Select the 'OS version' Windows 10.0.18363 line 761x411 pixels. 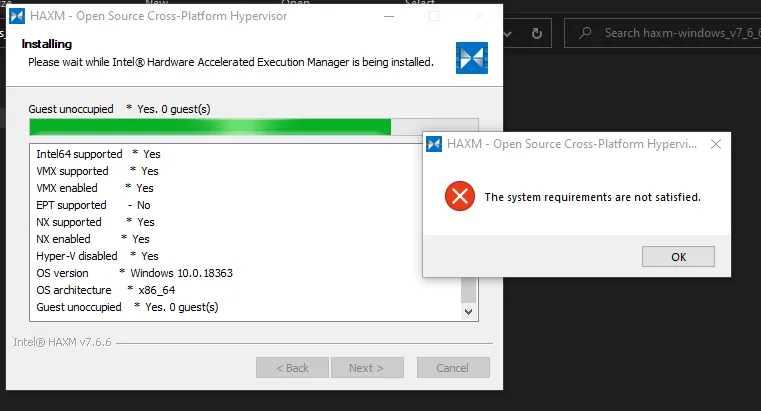(x=134, y=273)
